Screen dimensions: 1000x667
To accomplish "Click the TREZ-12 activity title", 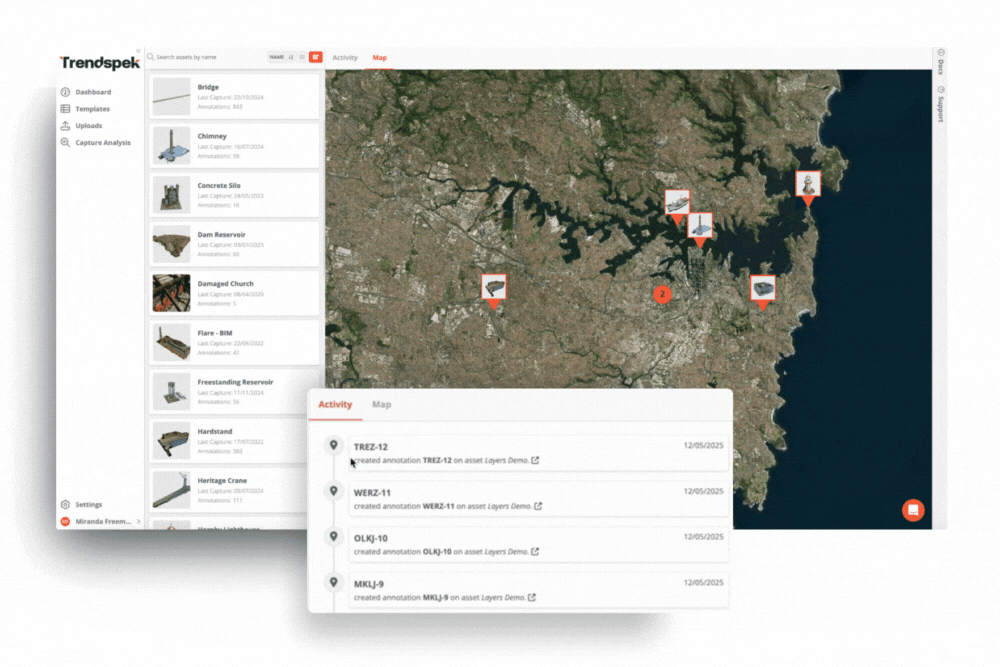I will (x=371, y=447).
